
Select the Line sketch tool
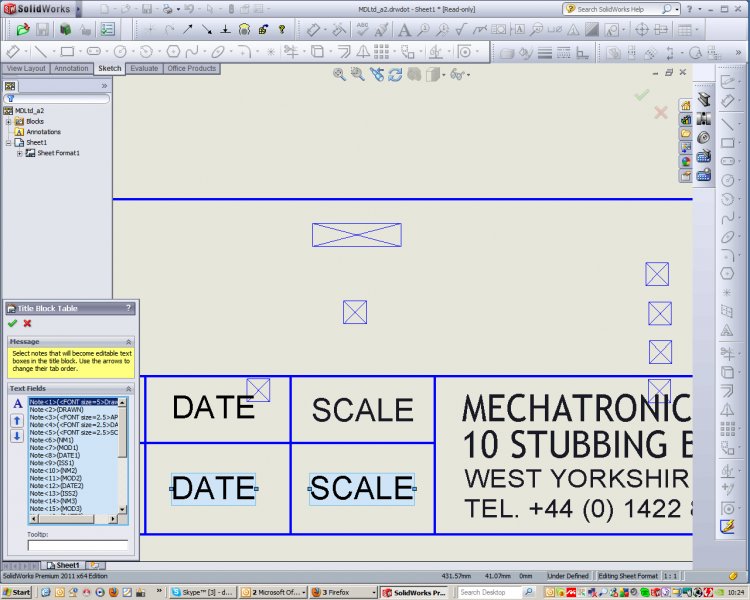(x=41, y=51)
